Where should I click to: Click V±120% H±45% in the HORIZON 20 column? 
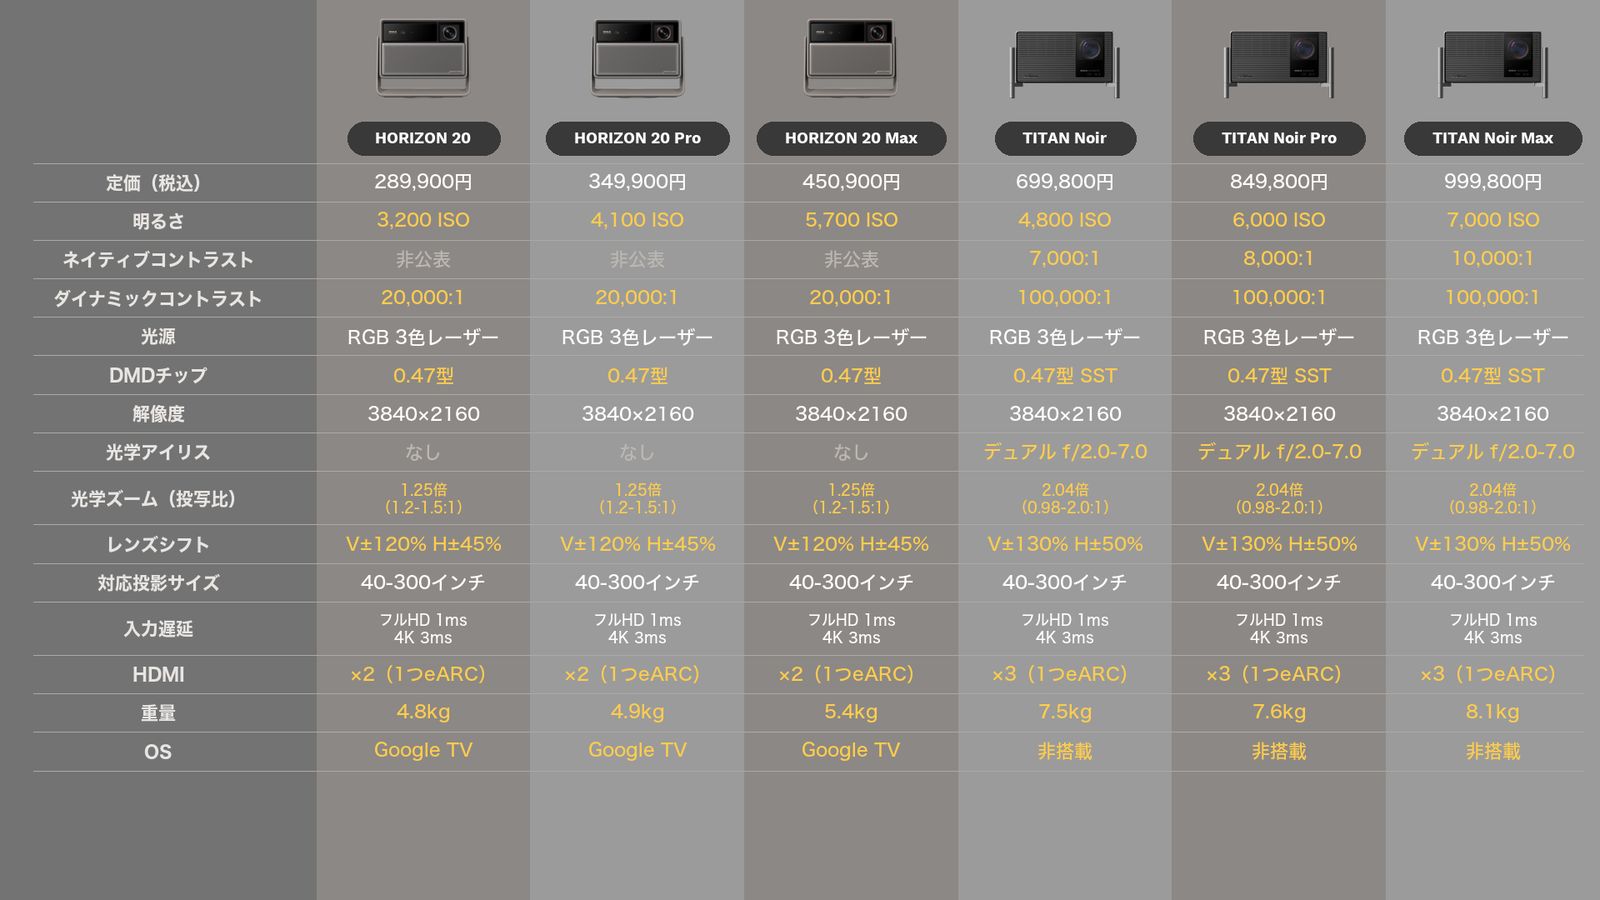(423, 544)
